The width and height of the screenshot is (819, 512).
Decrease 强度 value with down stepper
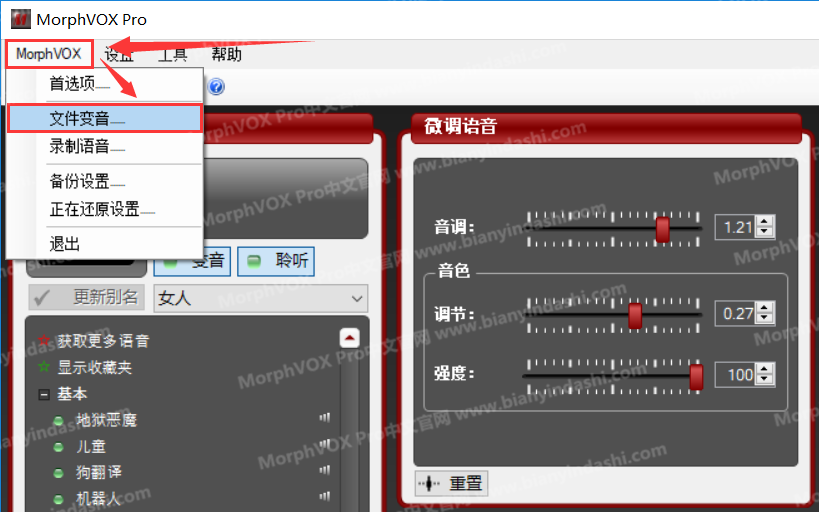[x=765, y=380]
